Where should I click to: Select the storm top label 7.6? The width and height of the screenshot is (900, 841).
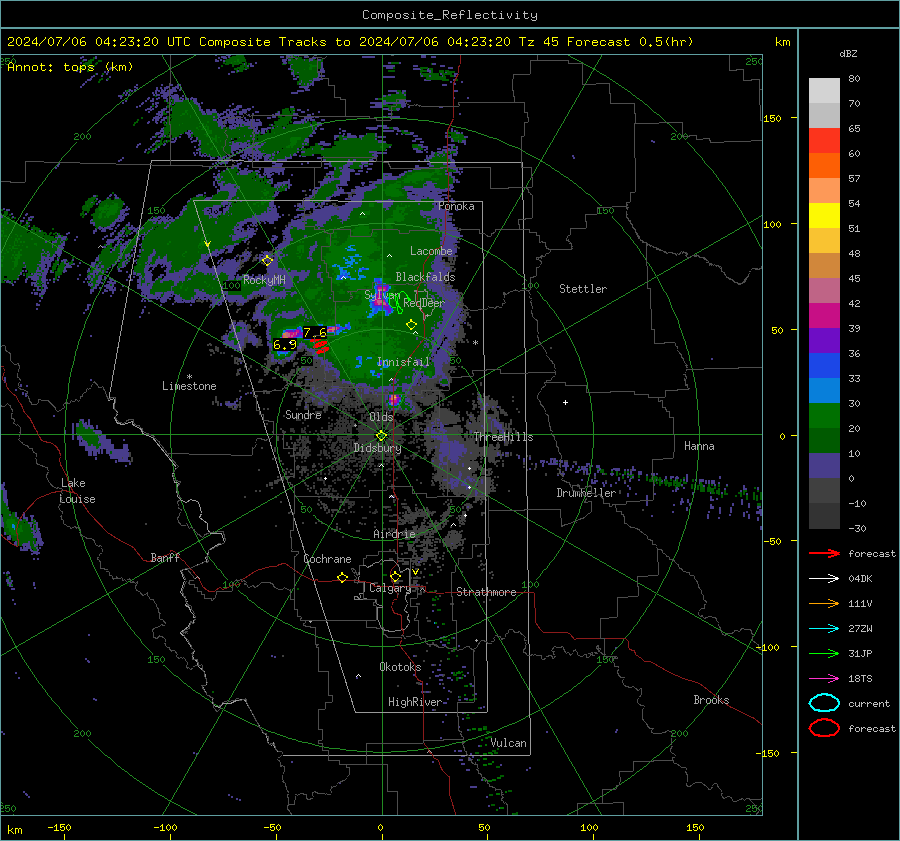(315, 332)
